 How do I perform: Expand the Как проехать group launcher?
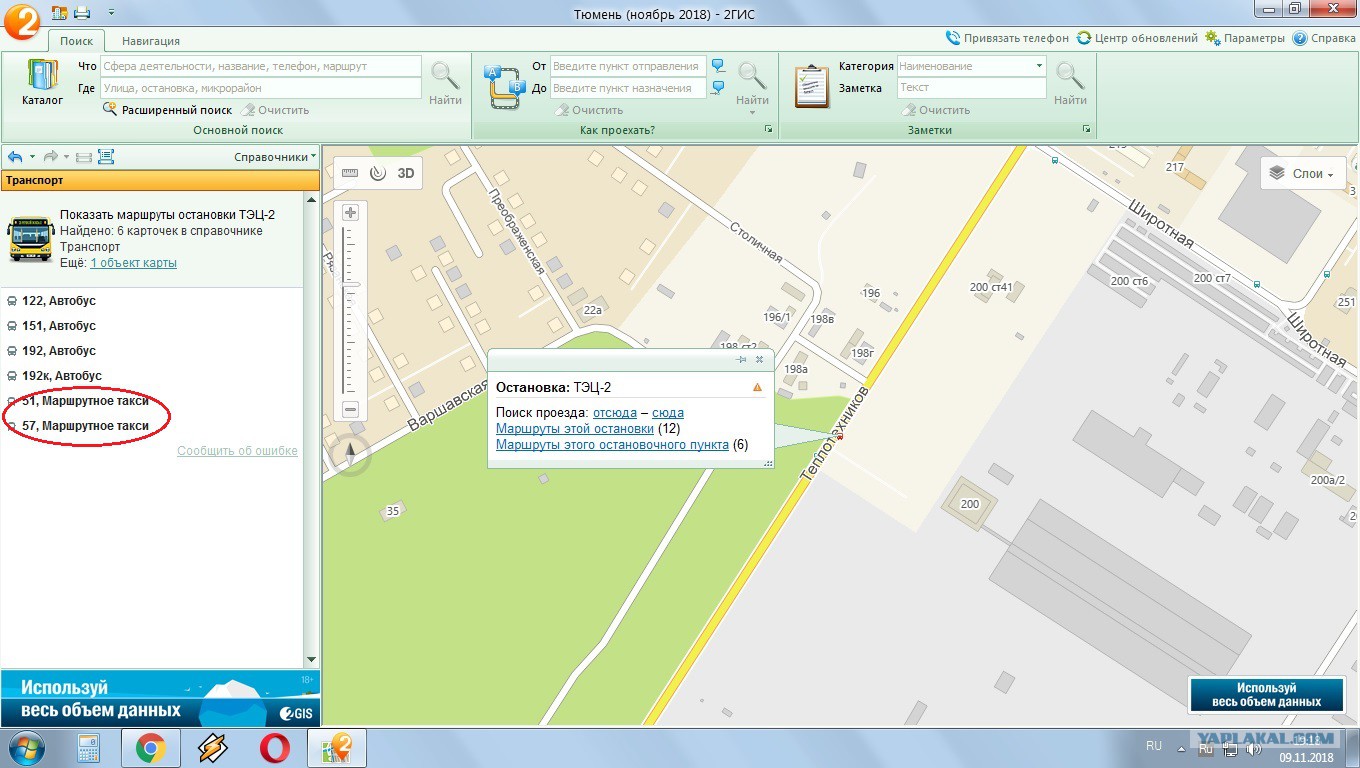click(x=769, y=130)
